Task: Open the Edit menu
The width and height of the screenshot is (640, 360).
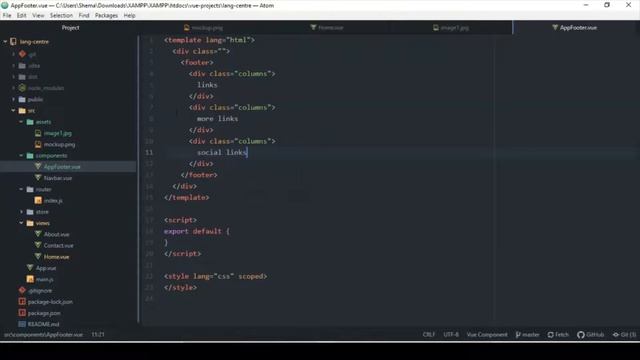Action: (22, 16)
